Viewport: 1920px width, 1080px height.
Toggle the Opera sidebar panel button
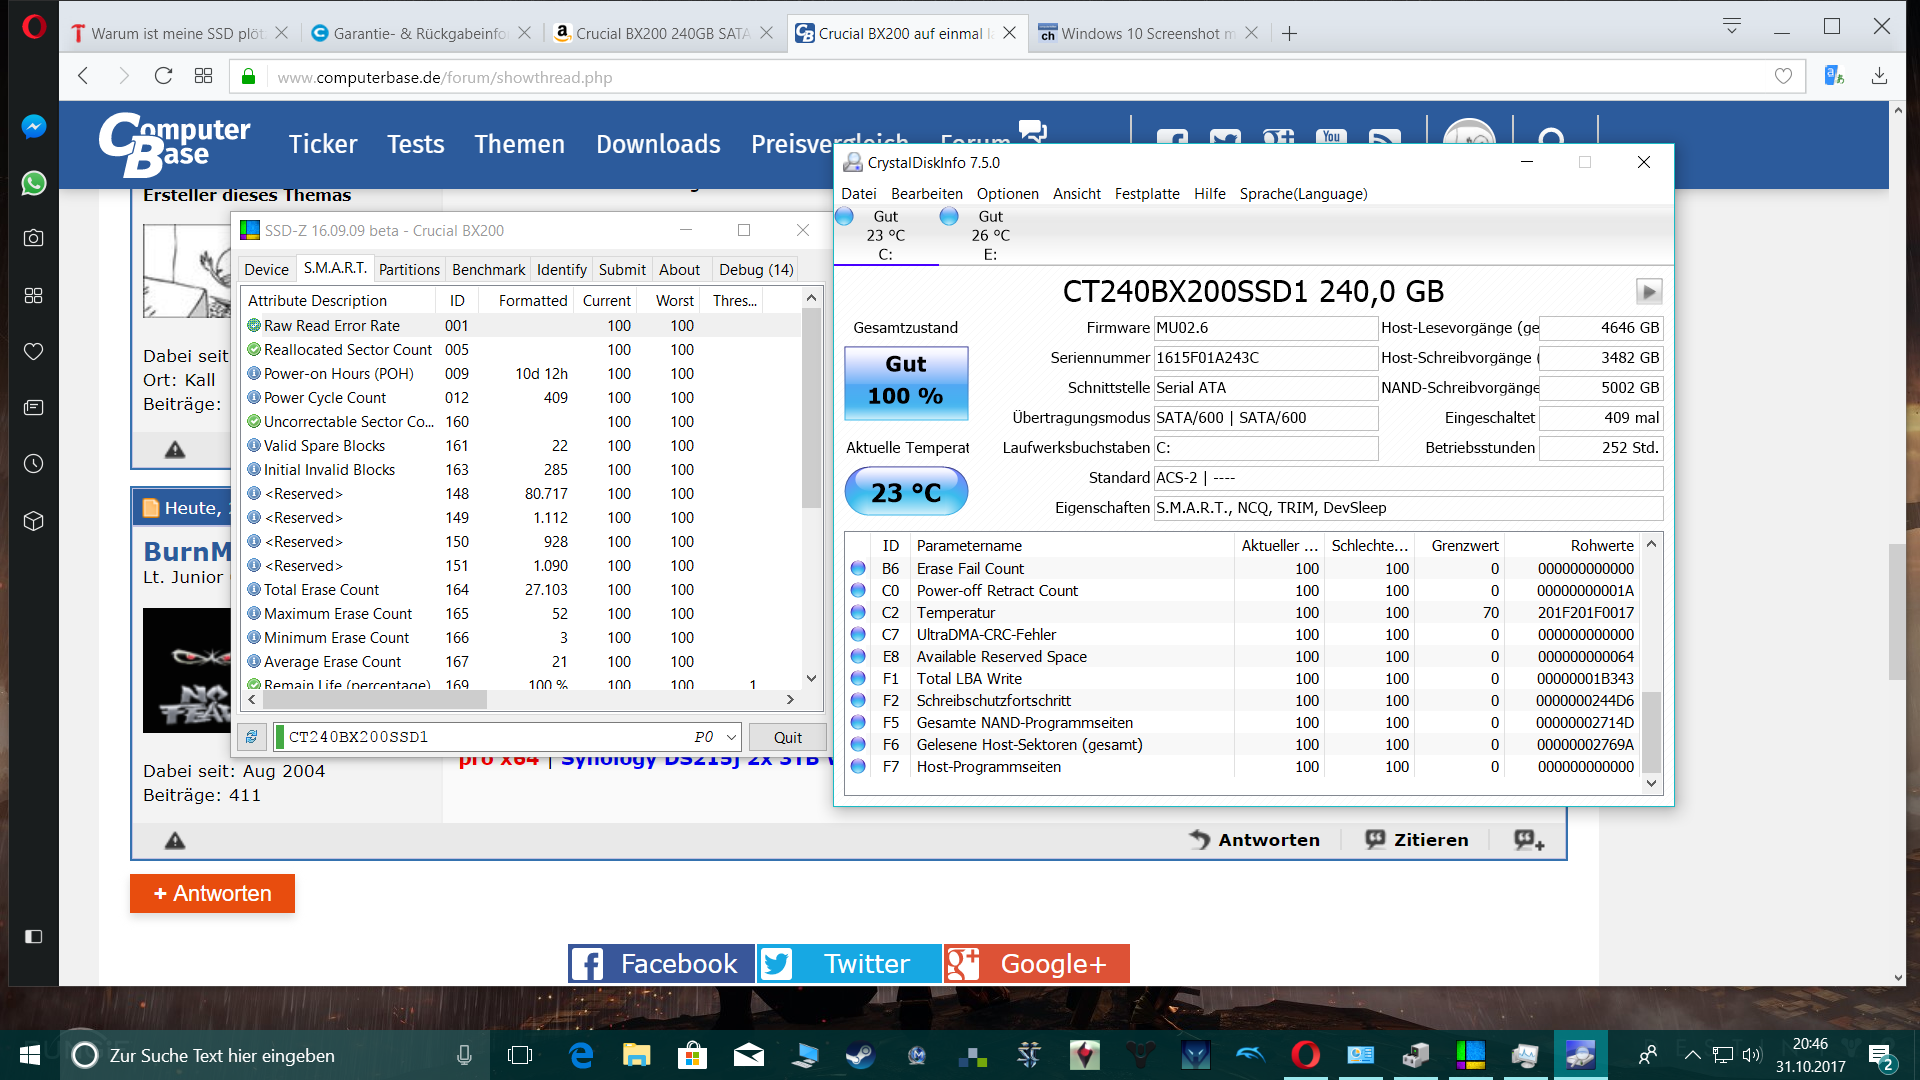pyautogui.click(x=33, y=937)
